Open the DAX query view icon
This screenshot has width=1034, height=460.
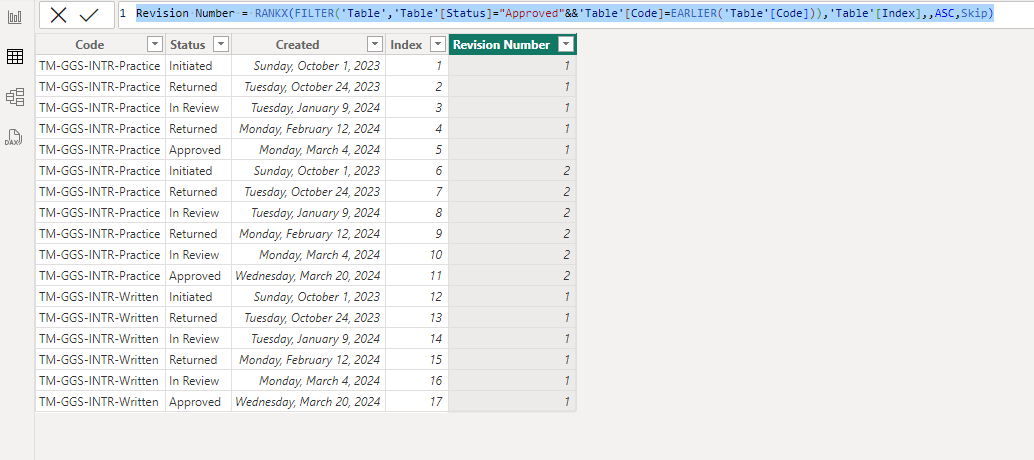click(15, 138)
